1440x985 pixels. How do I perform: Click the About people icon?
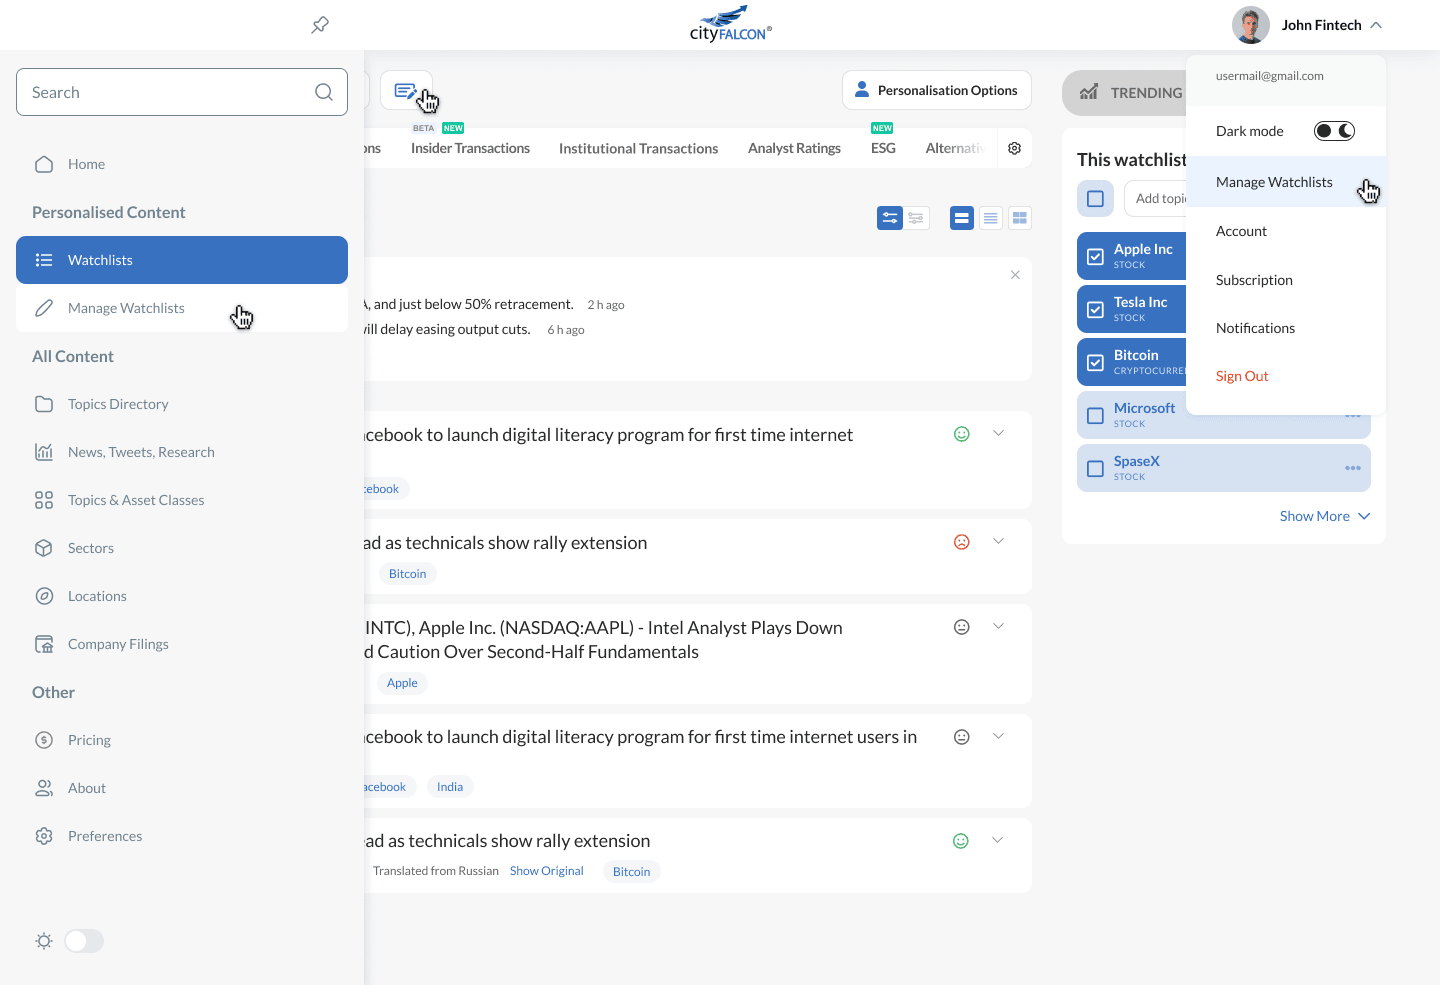pyautogui.click(x=44, y=788)
